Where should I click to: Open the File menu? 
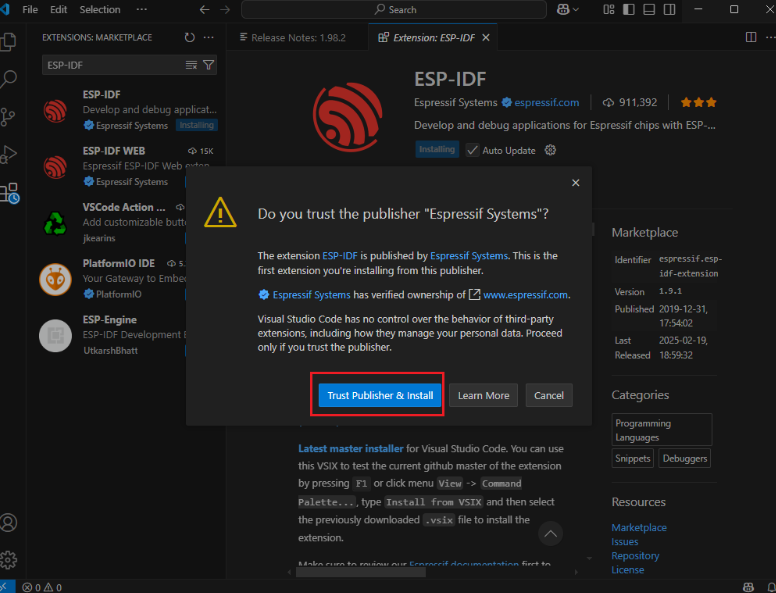[x=30, y=10]
